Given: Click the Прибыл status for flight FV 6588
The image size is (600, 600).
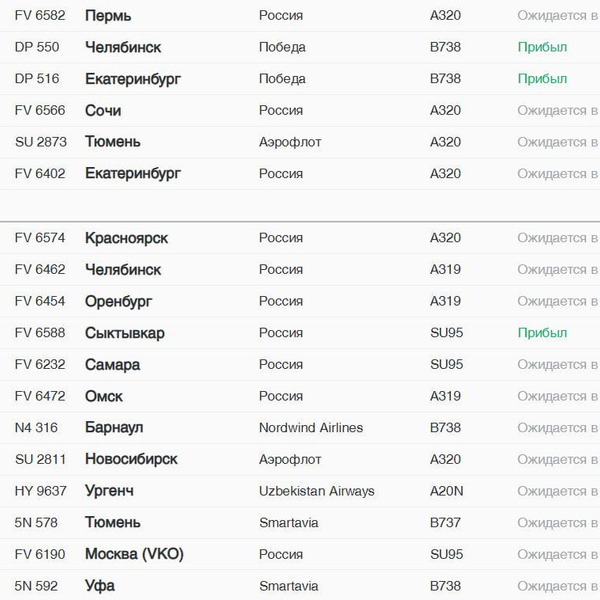Looking at the screenshot, I should (542, 333).
